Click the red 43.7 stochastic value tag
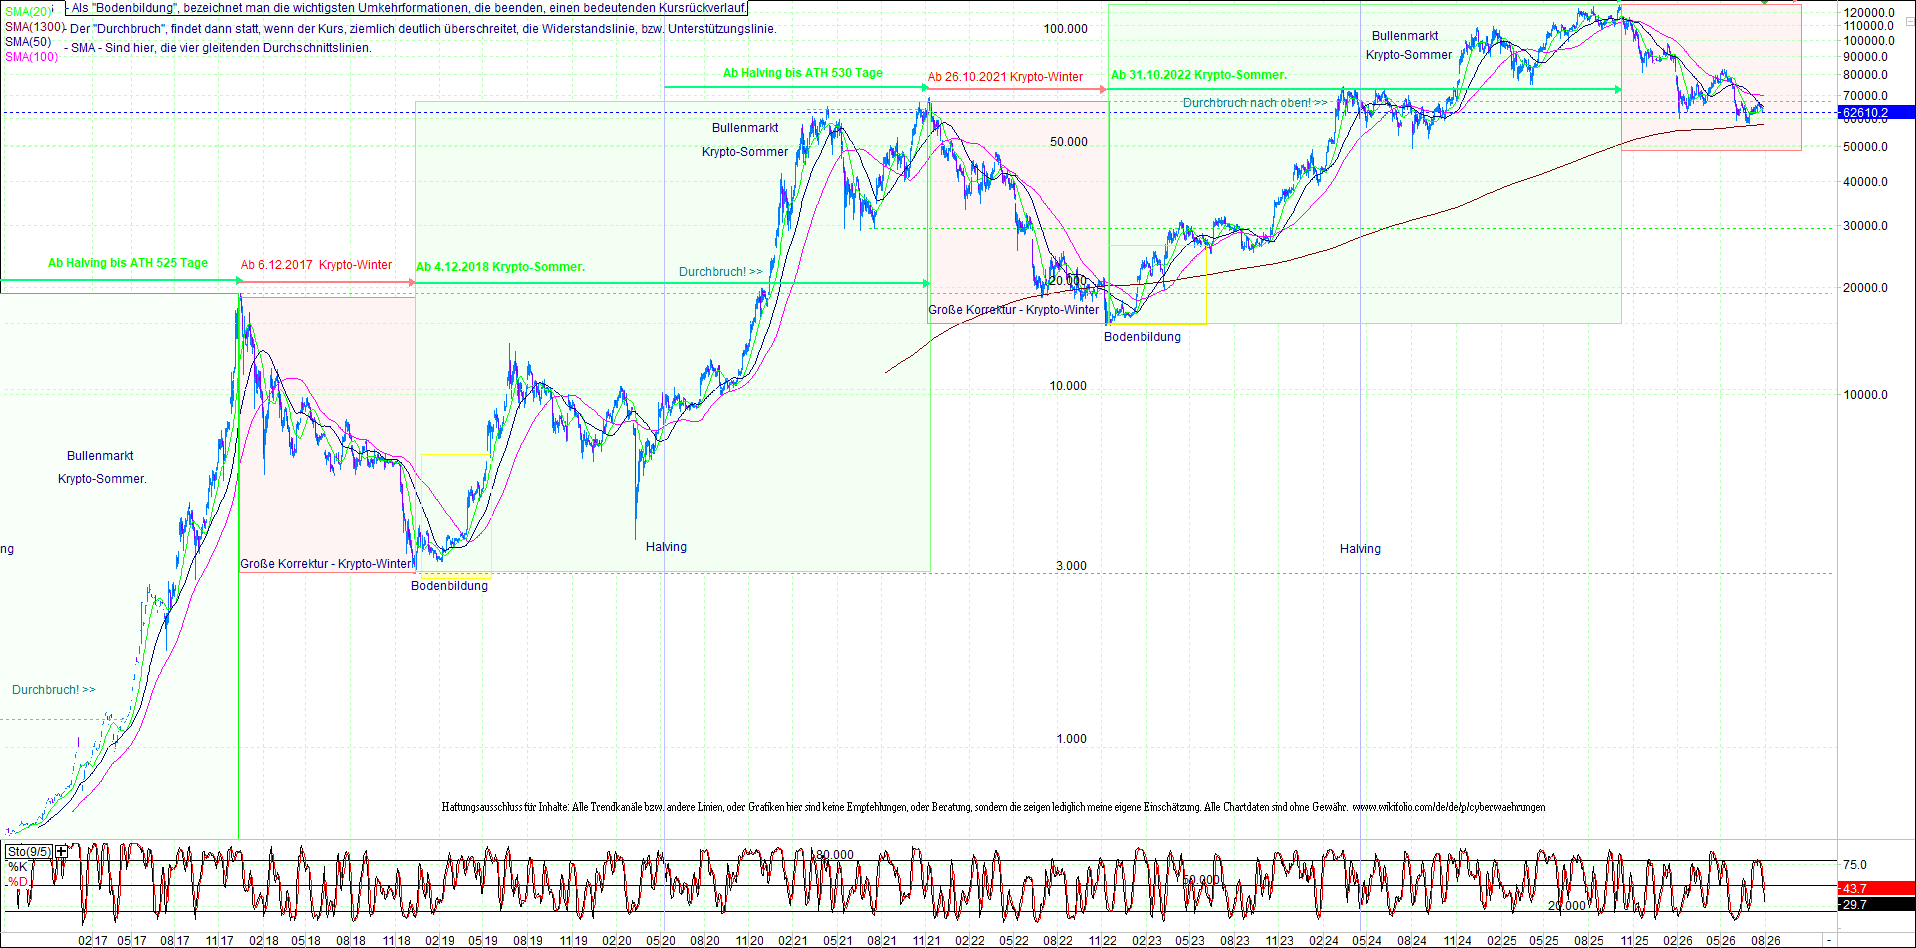 coord(1875,888)
